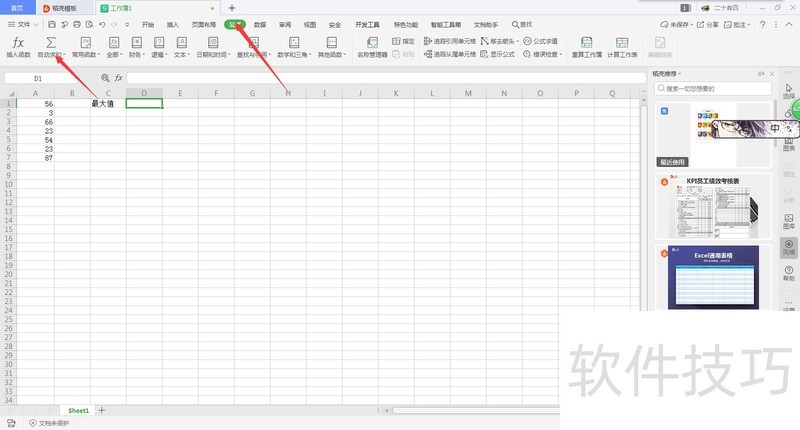Select the Sheet1 sheet tab

coord(79,411)
